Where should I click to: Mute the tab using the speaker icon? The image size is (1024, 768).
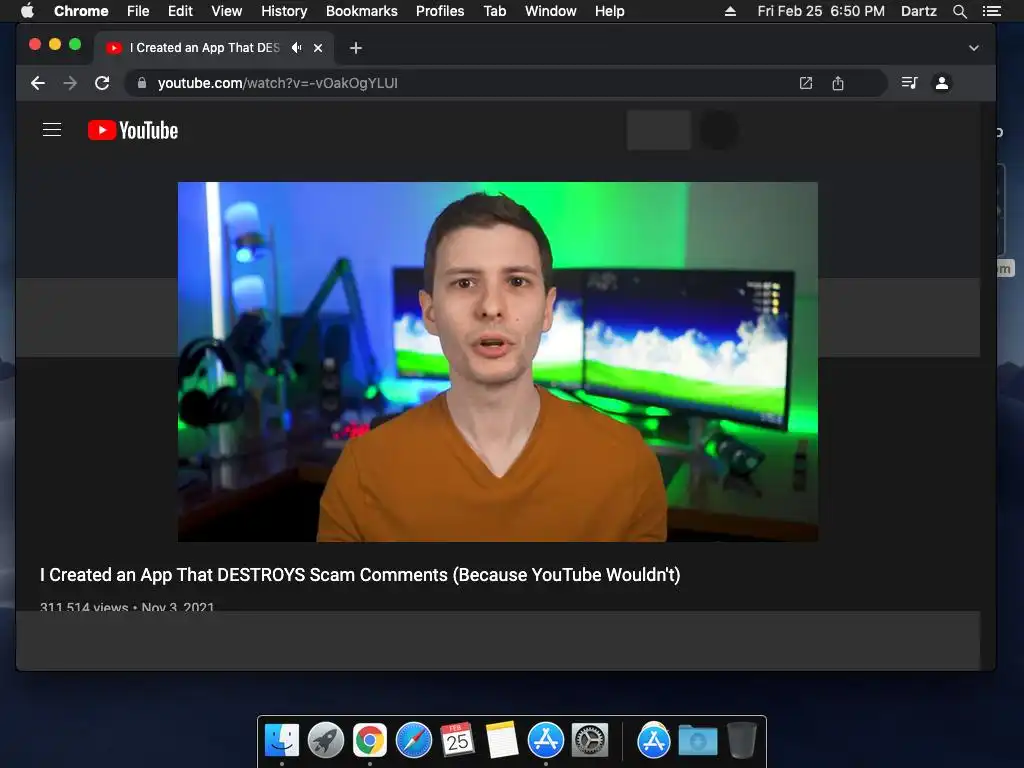[x=296, y=48]
